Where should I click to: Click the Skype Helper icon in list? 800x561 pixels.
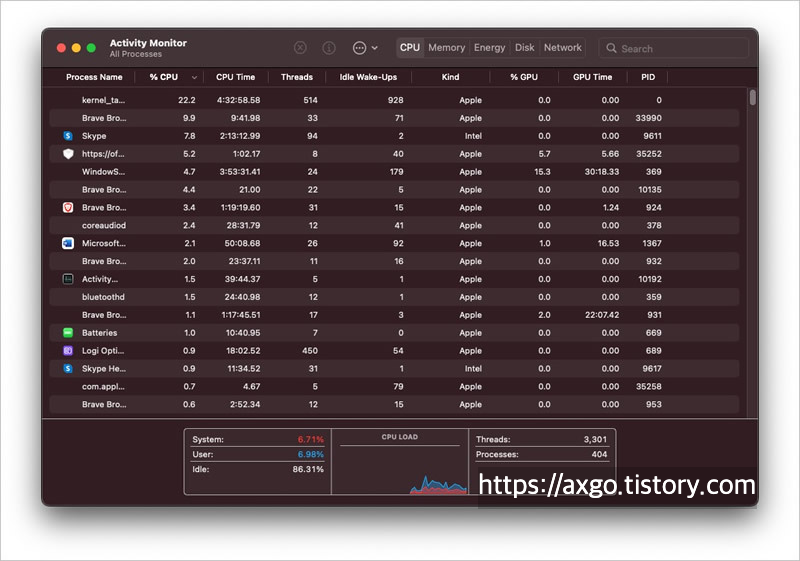coord(68,368)
